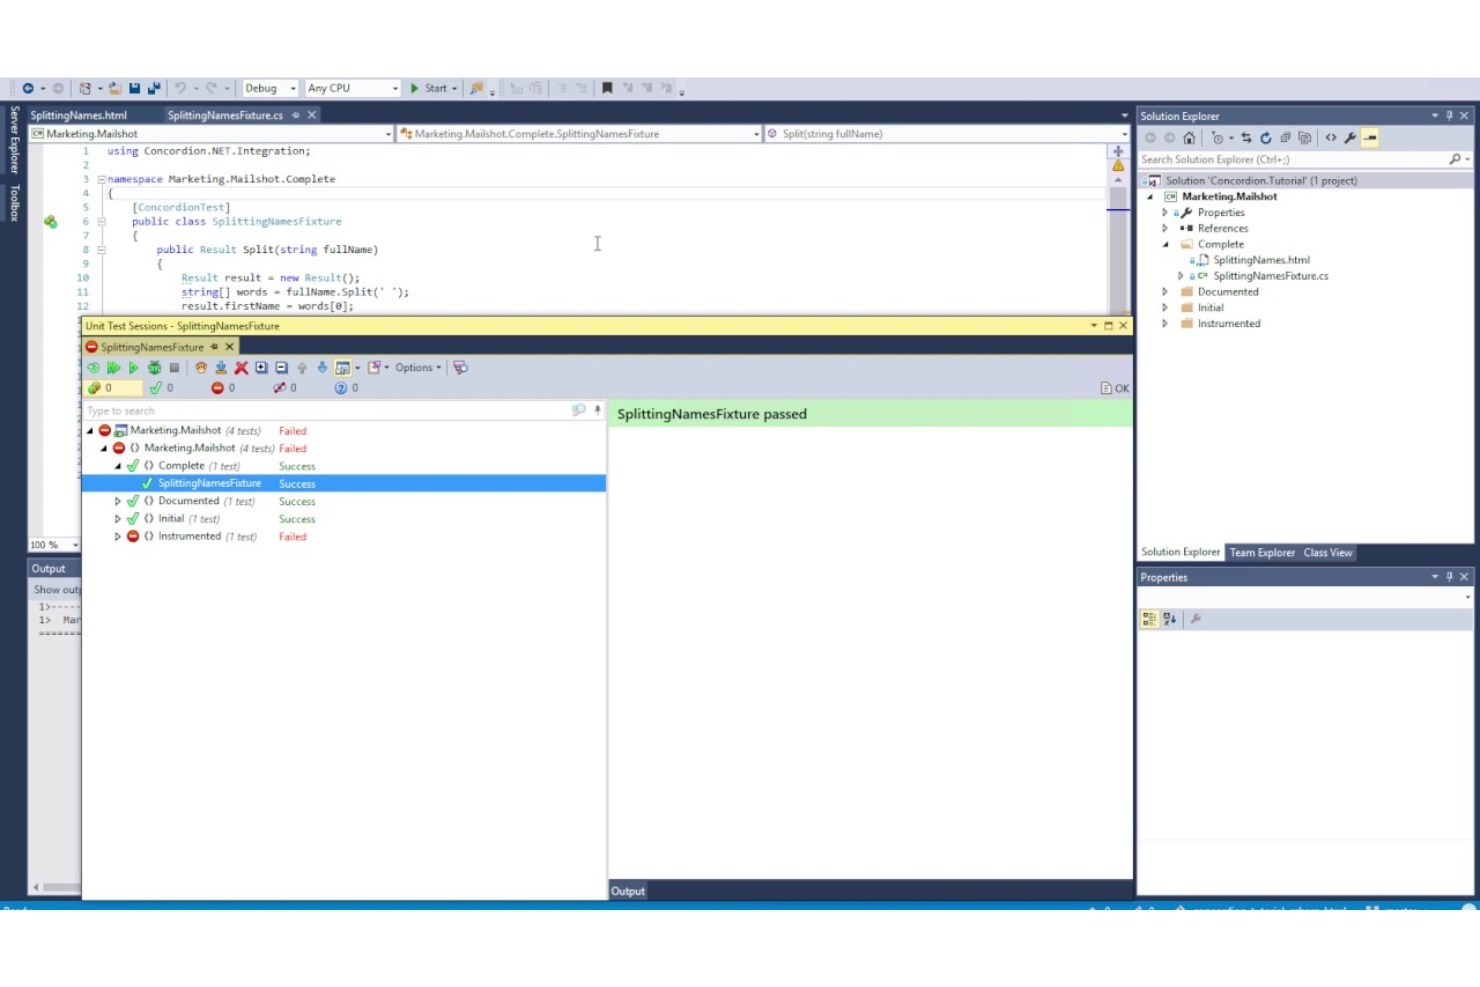Image resolution: width=1480 pixels, height=987 pixels.
Task: Open the Debug configuration dropdown
Action: pos(267,88)
